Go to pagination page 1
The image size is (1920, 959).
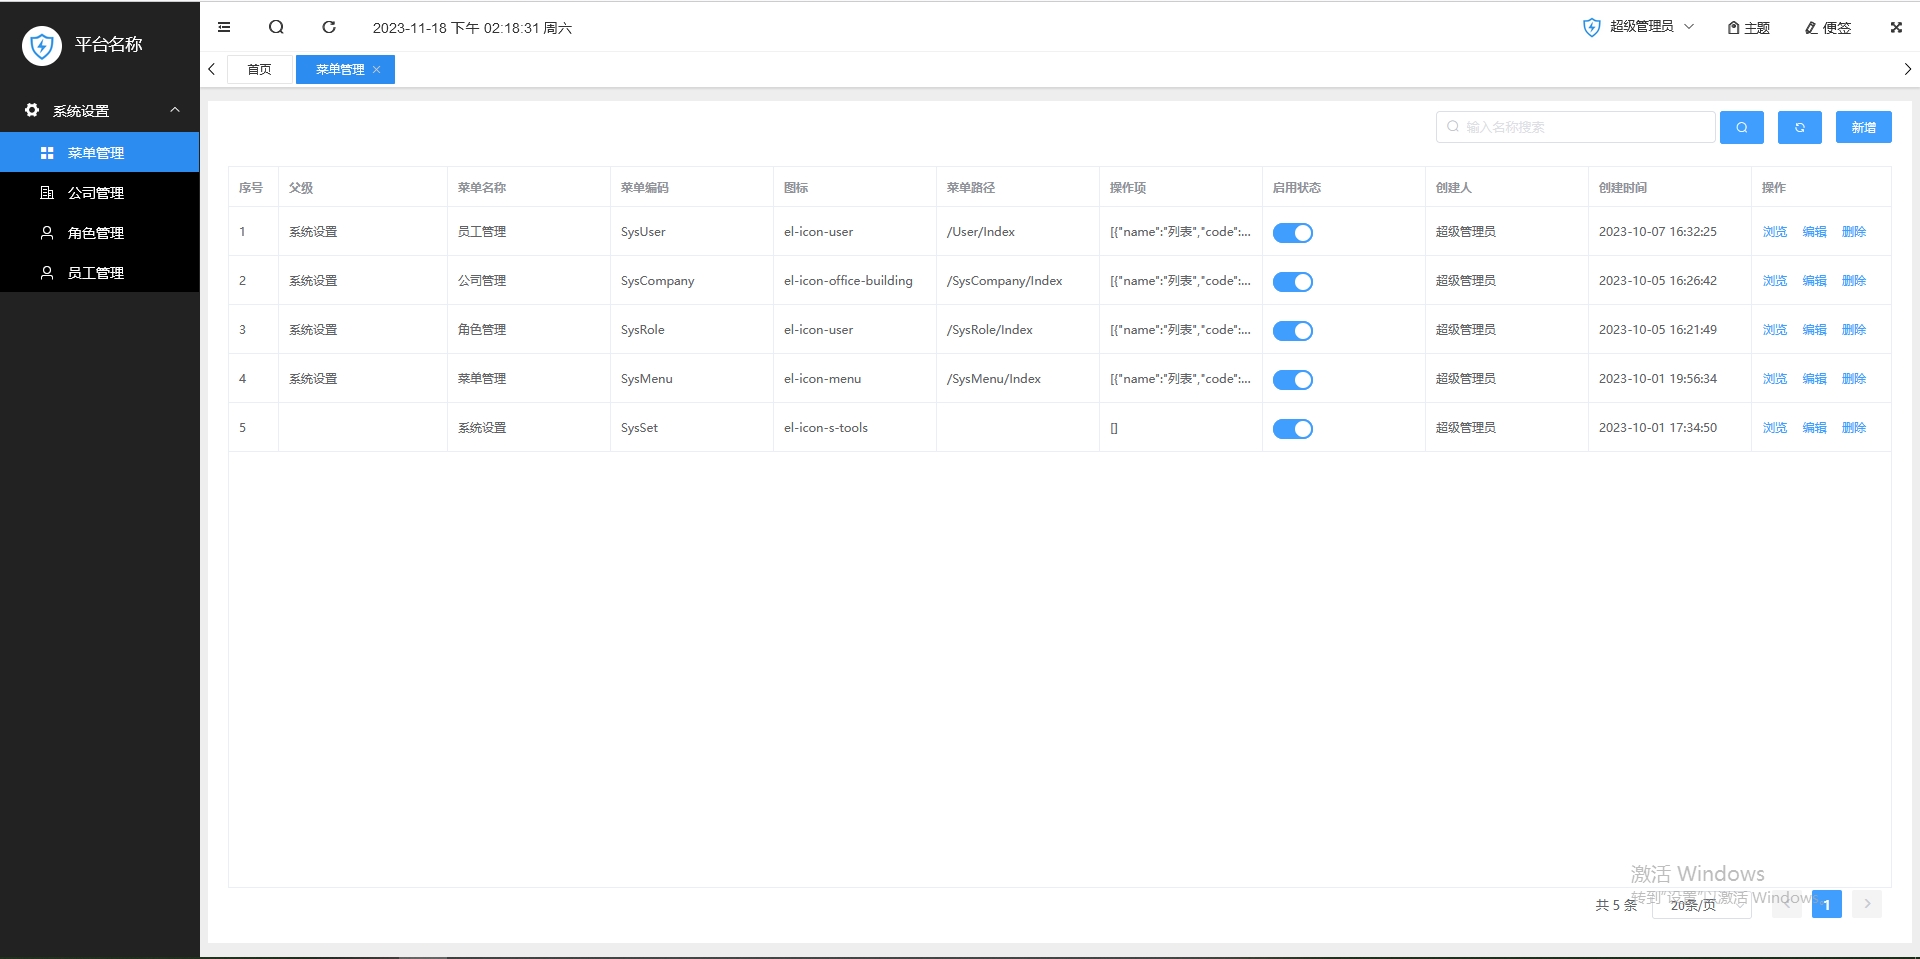(x=1827, y=904)
